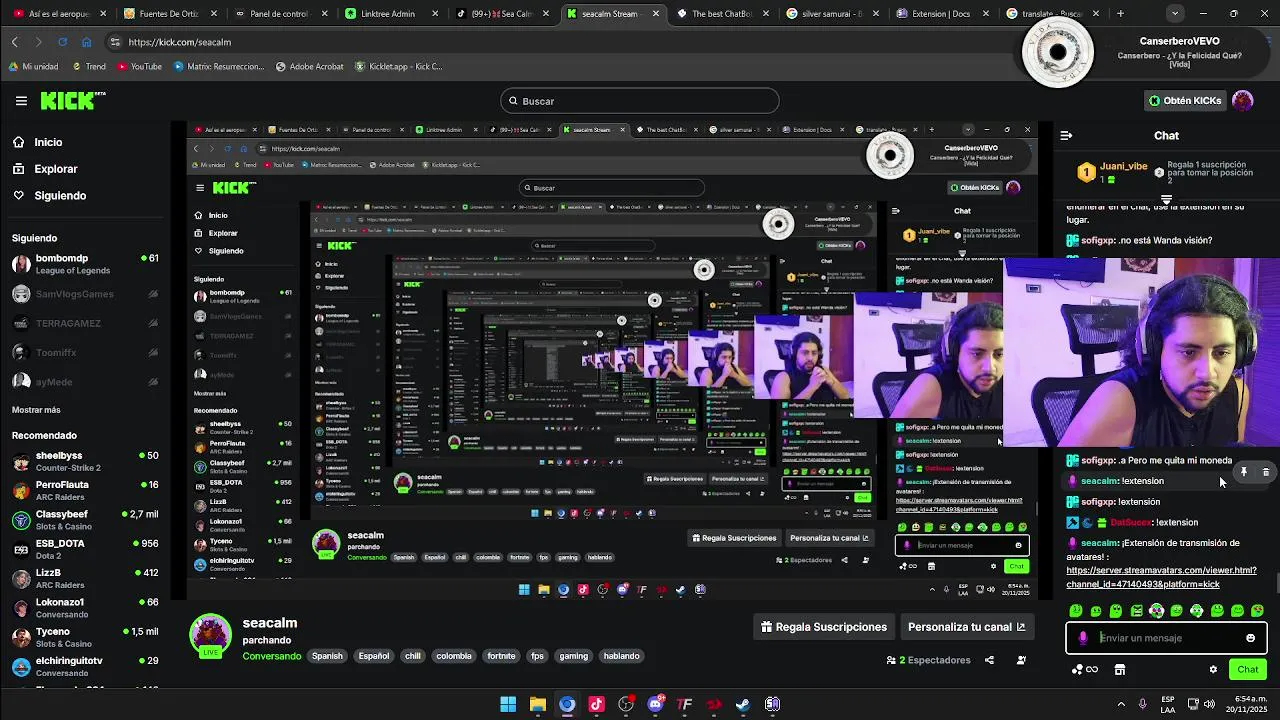Open LizzB recommended channel
The width and height of the screenshot is (1280, 720).
click(x=85, y=578)
